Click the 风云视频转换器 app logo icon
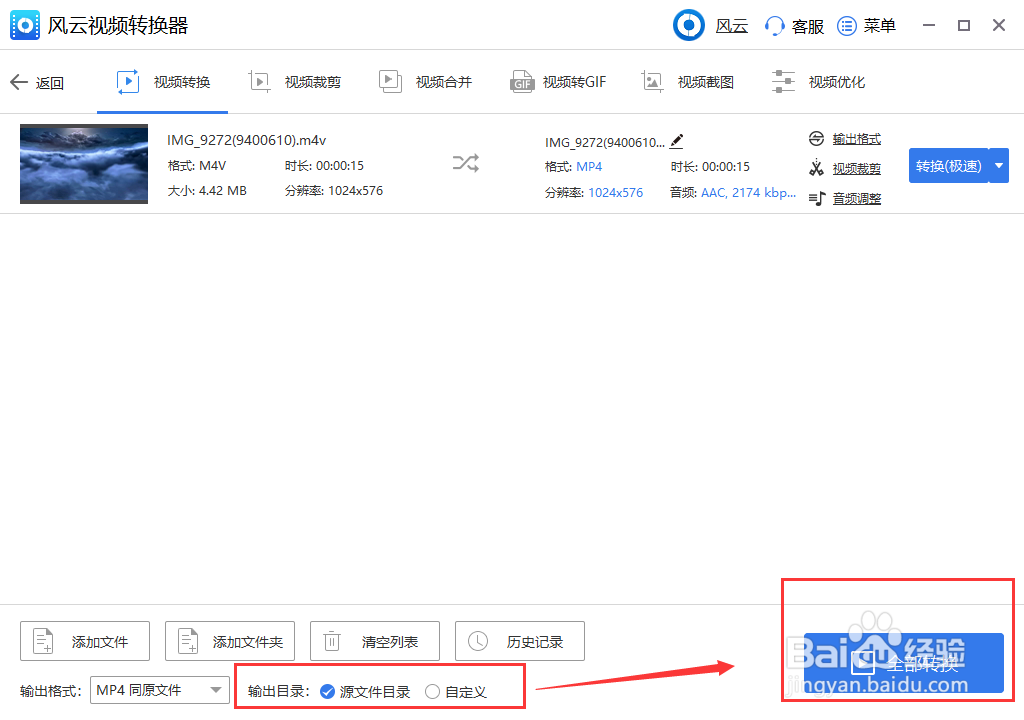Viewport: 1024px width, 720px height. point(25,25)
